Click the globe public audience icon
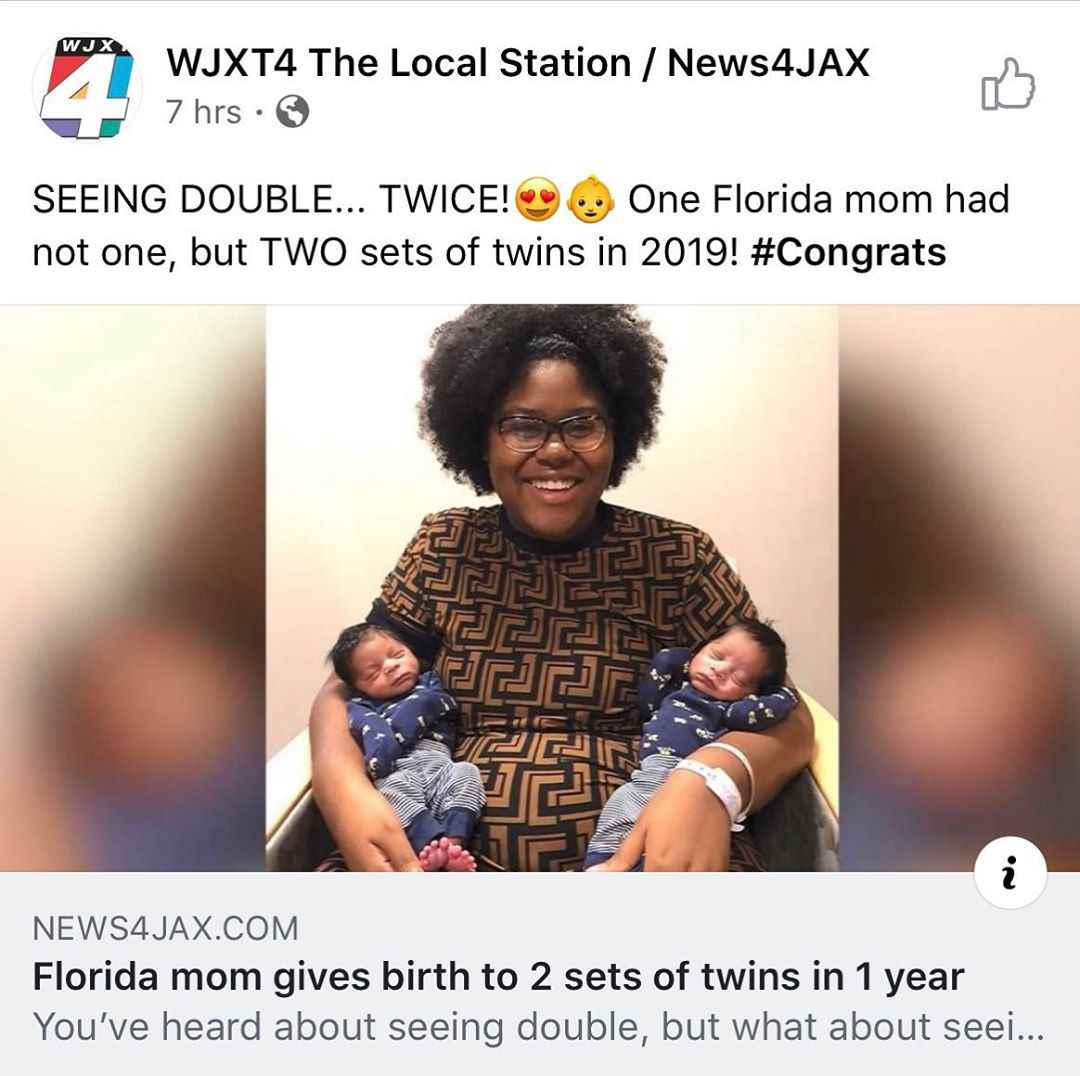The image size is (1080, 1076). pos(293,112)
